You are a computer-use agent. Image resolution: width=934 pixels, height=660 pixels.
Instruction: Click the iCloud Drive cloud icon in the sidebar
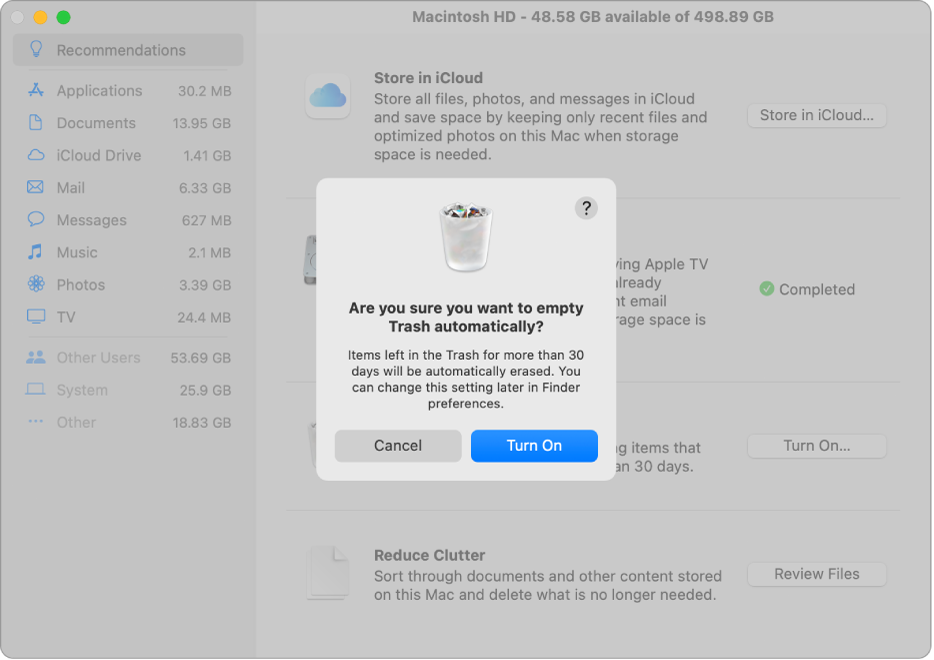pyautogui.click(x=36, y=155)
